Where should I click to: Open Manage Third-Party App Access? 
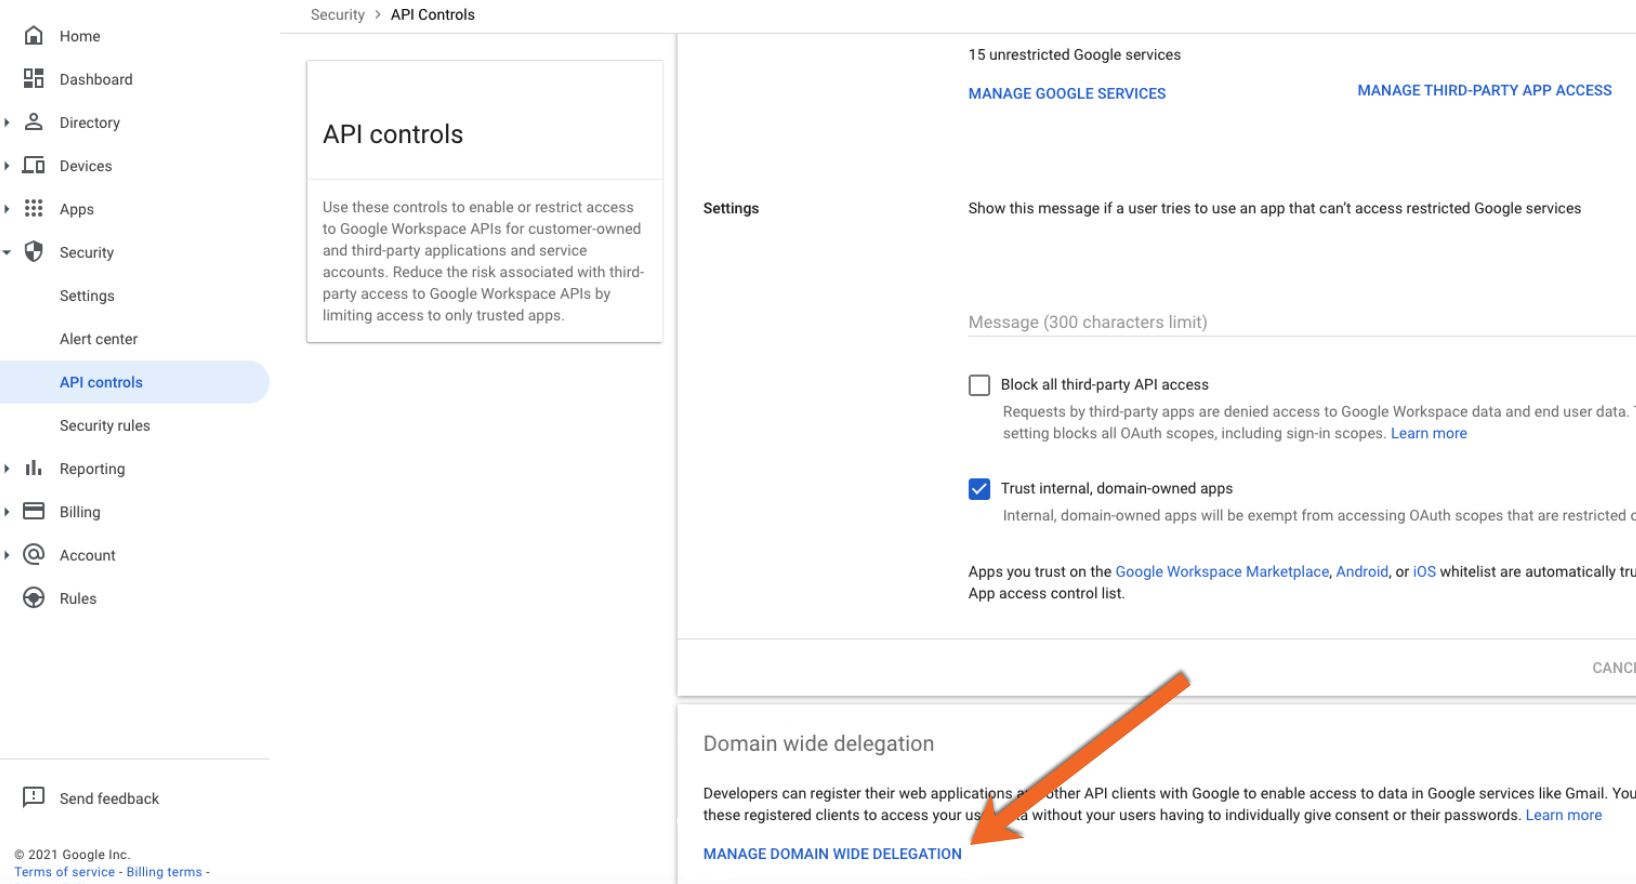click(1484, 90)
